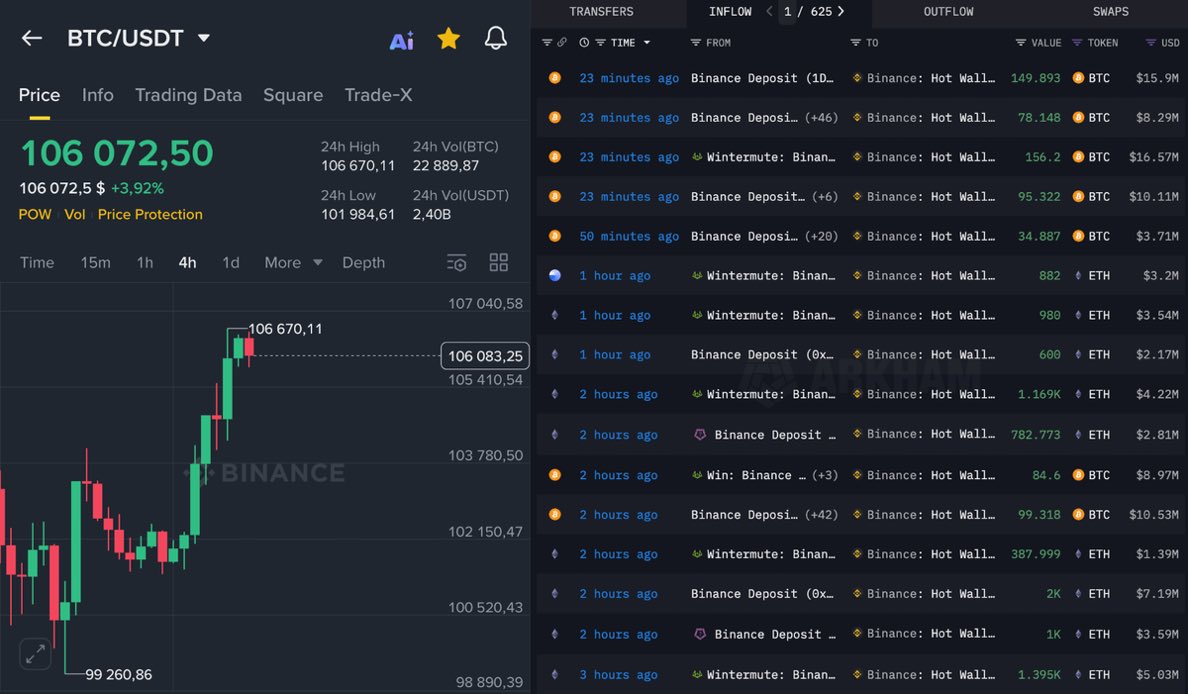This screenshot has width=1188, height=694.
Task: Click the POW tag
Action: coord(35,214)
